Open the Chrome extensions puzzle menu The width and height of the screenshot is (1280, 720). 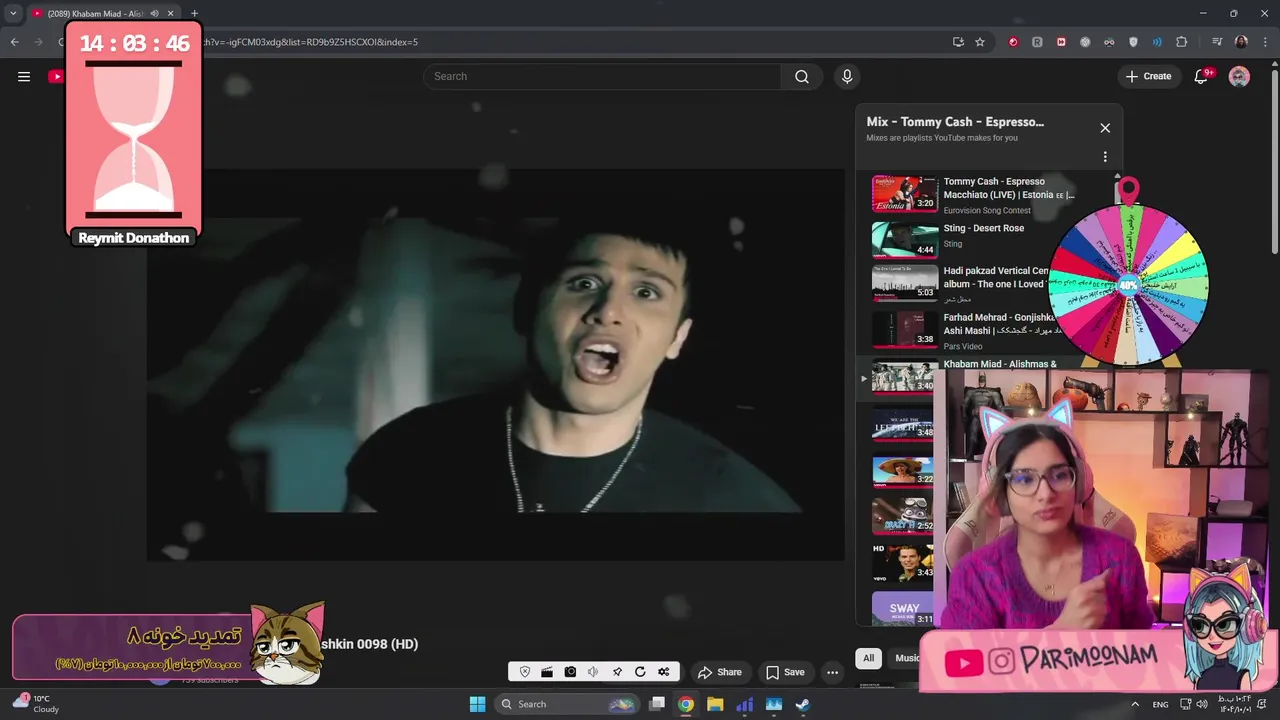tap(1182, 42)
